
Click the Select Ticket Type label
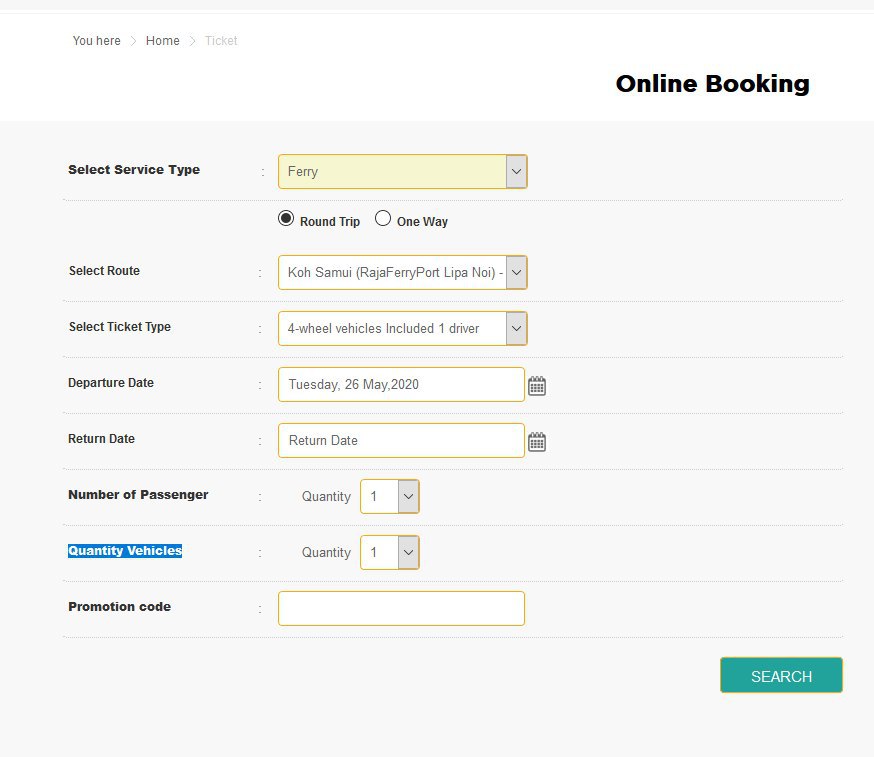point(120,327)
